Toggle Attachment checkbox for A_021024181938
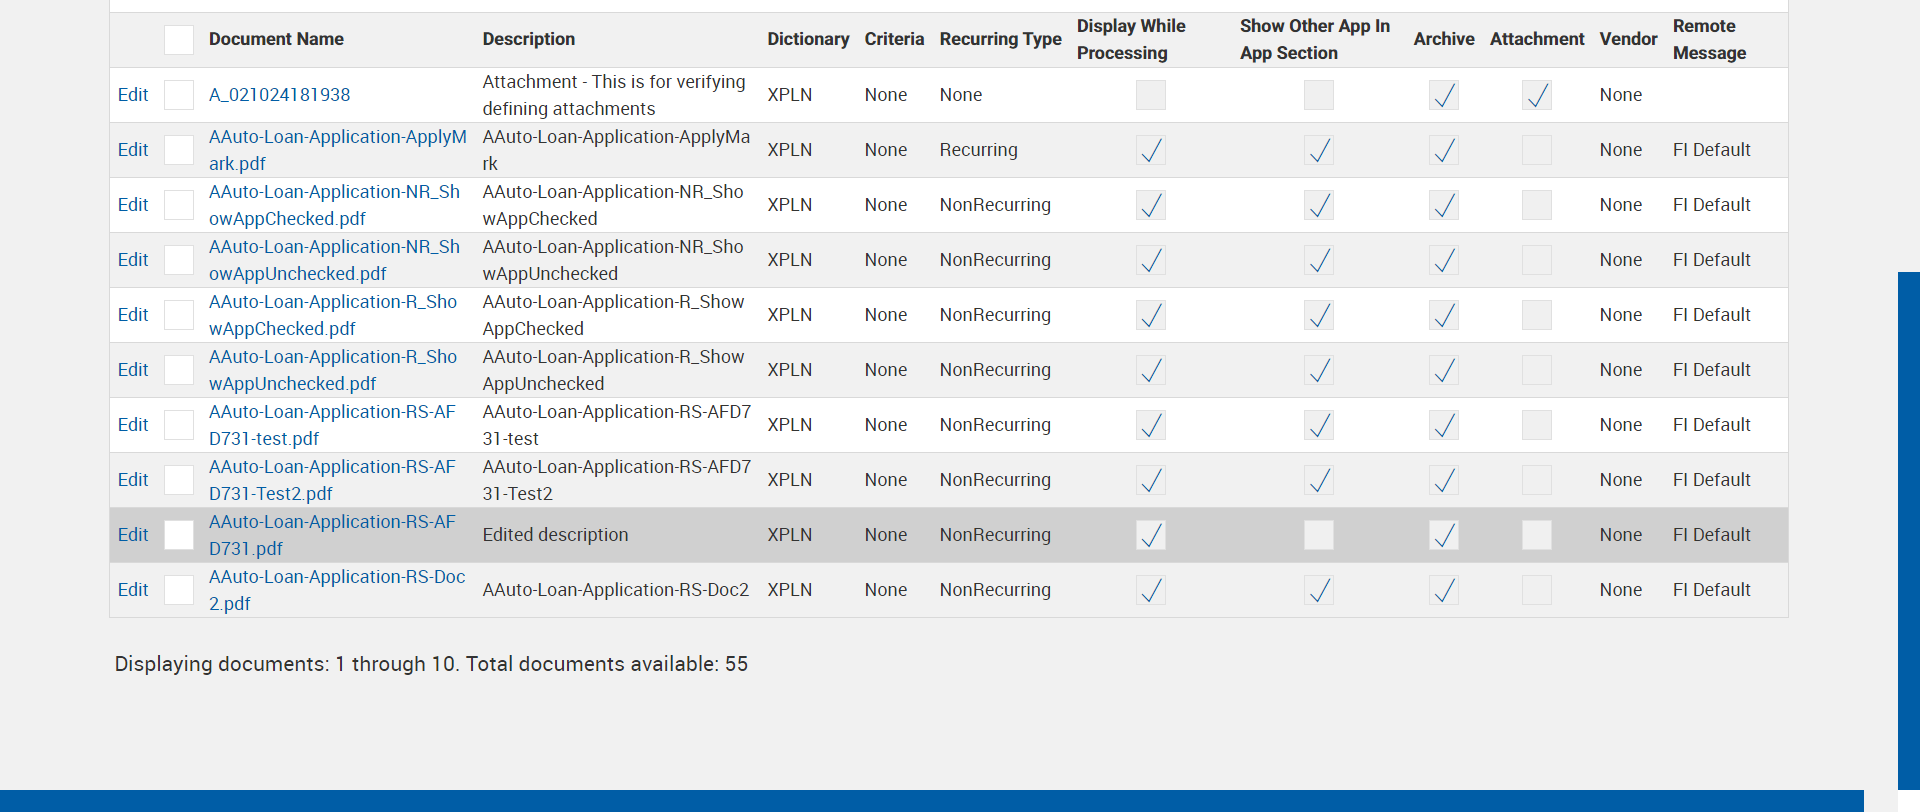This screenshot has width=1920, height=812. [x=1536, y=95]
